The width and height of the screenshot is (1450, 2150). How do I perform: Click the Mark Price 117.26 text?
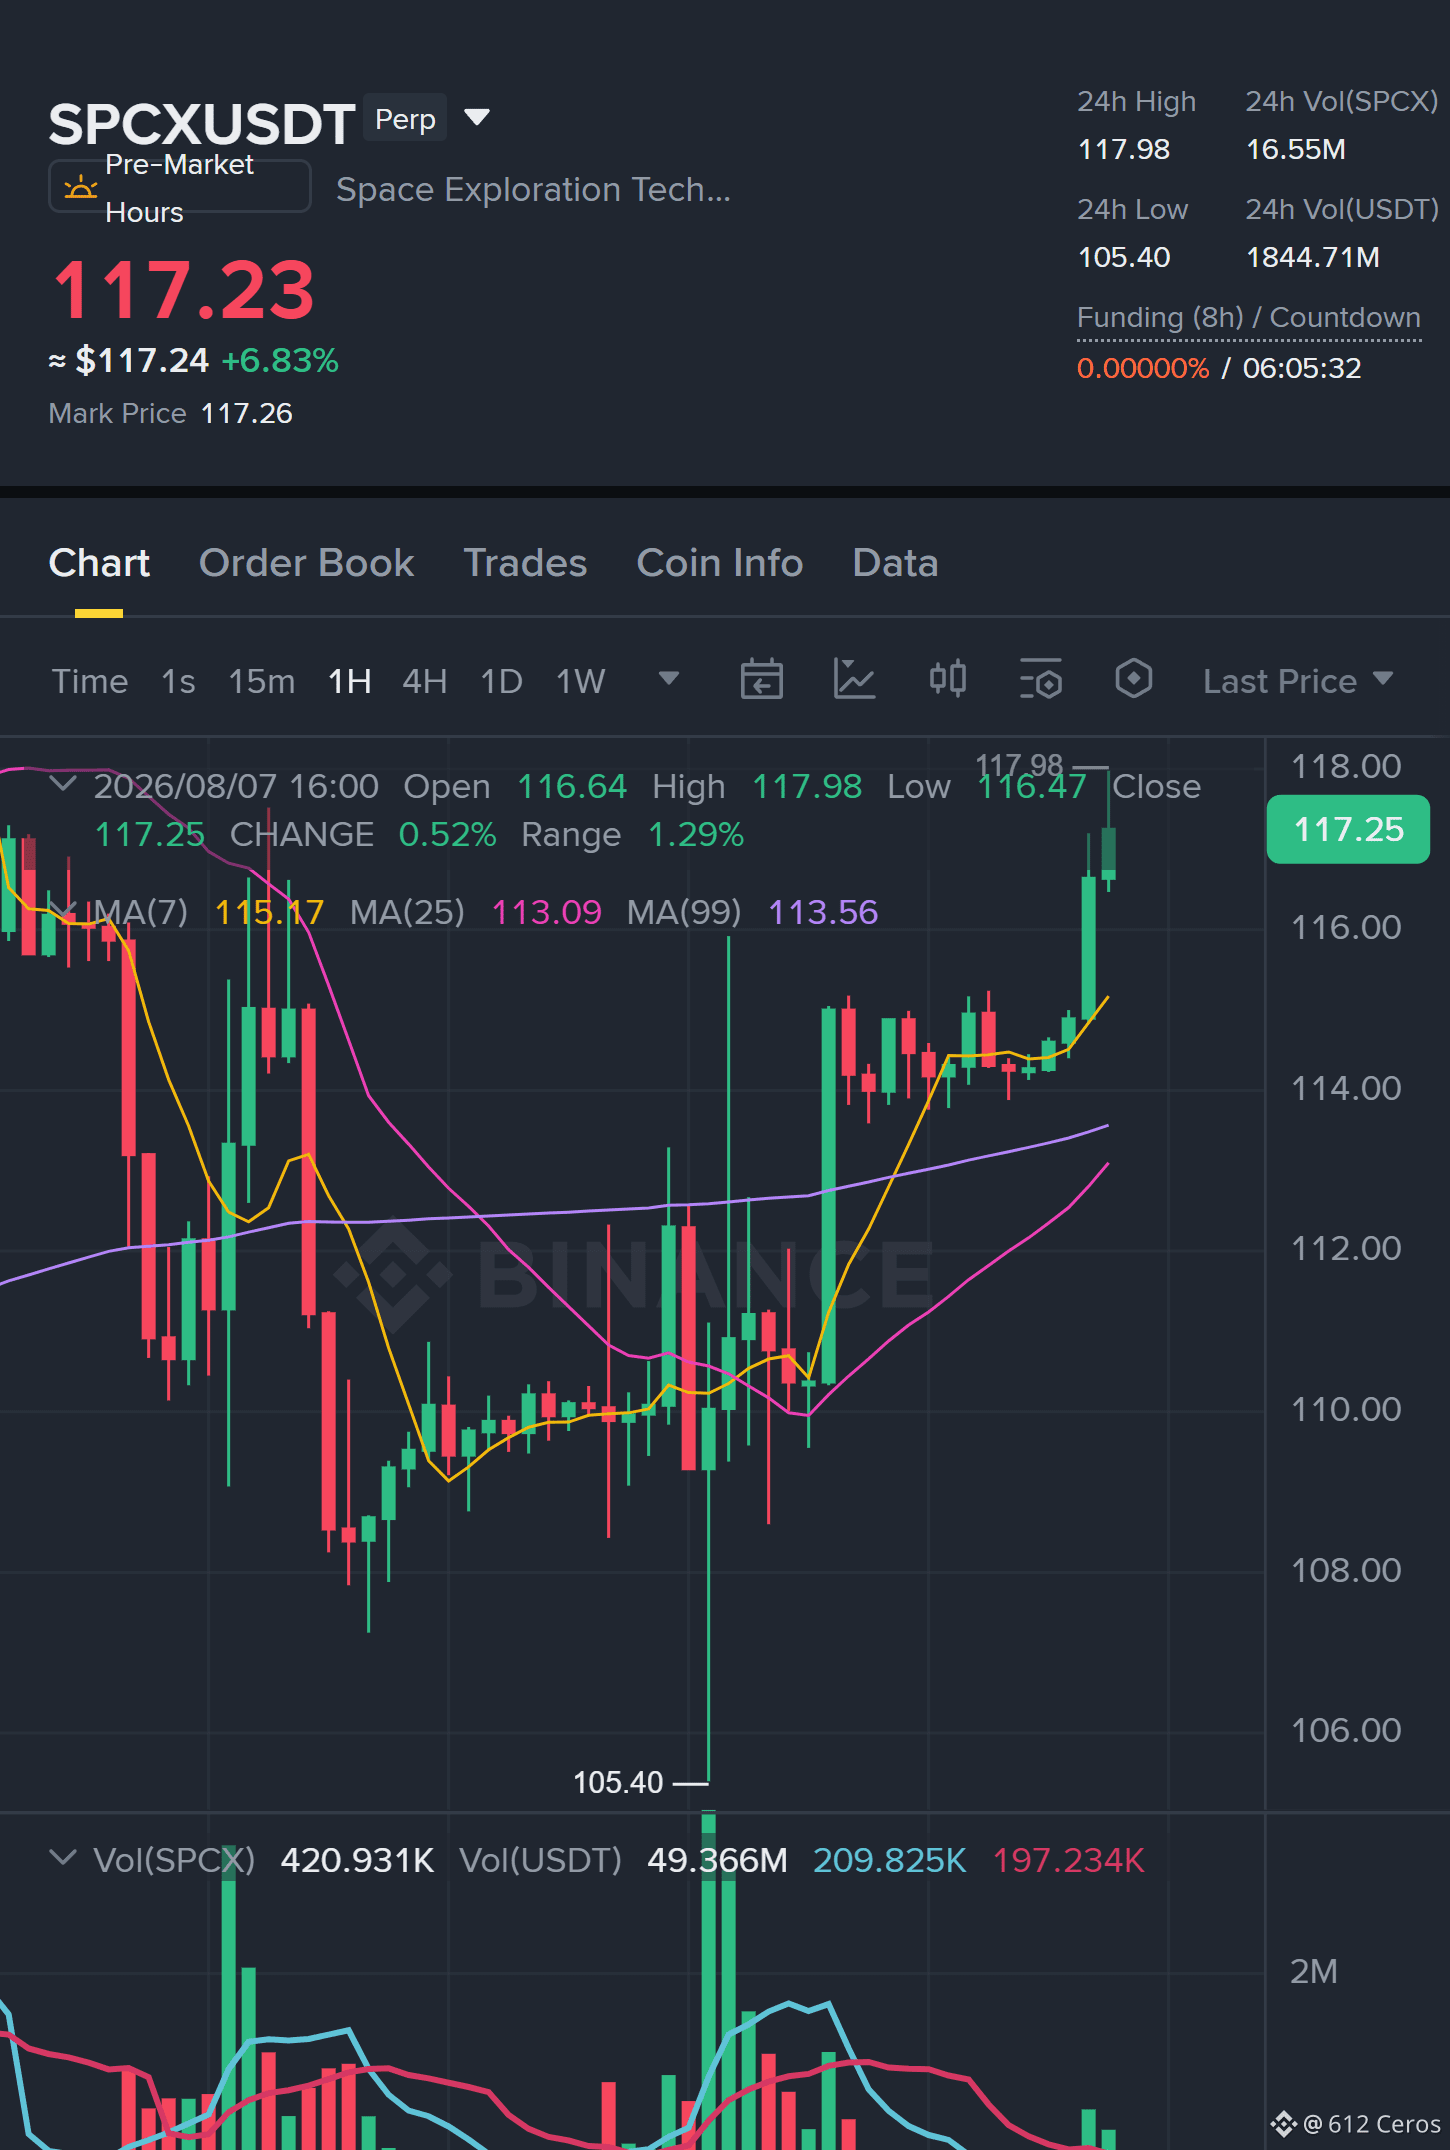(x=171, y=413)
